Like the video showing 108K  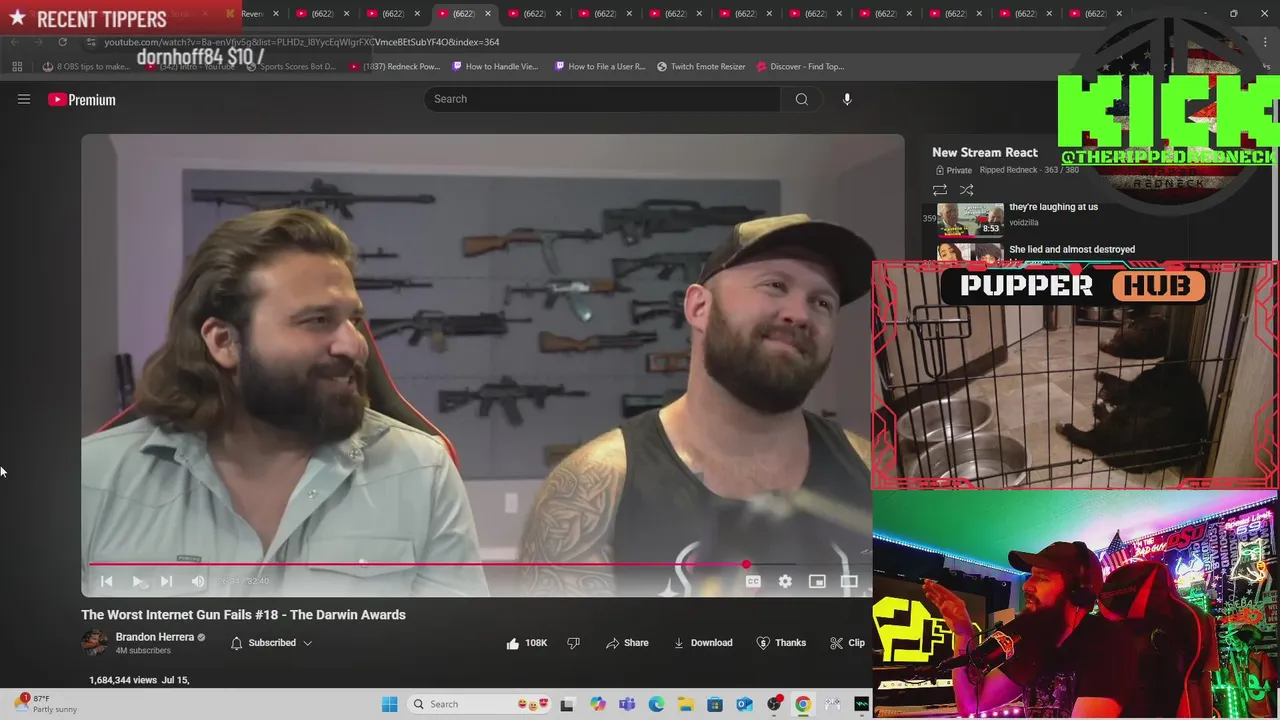pos(527,643)
